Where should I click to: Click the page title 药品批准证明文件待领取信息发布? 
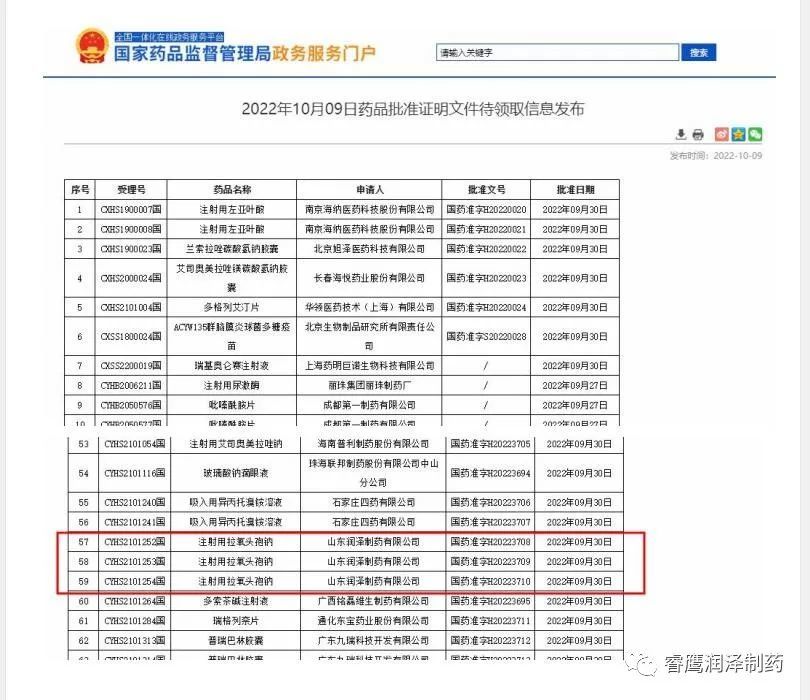412,109
